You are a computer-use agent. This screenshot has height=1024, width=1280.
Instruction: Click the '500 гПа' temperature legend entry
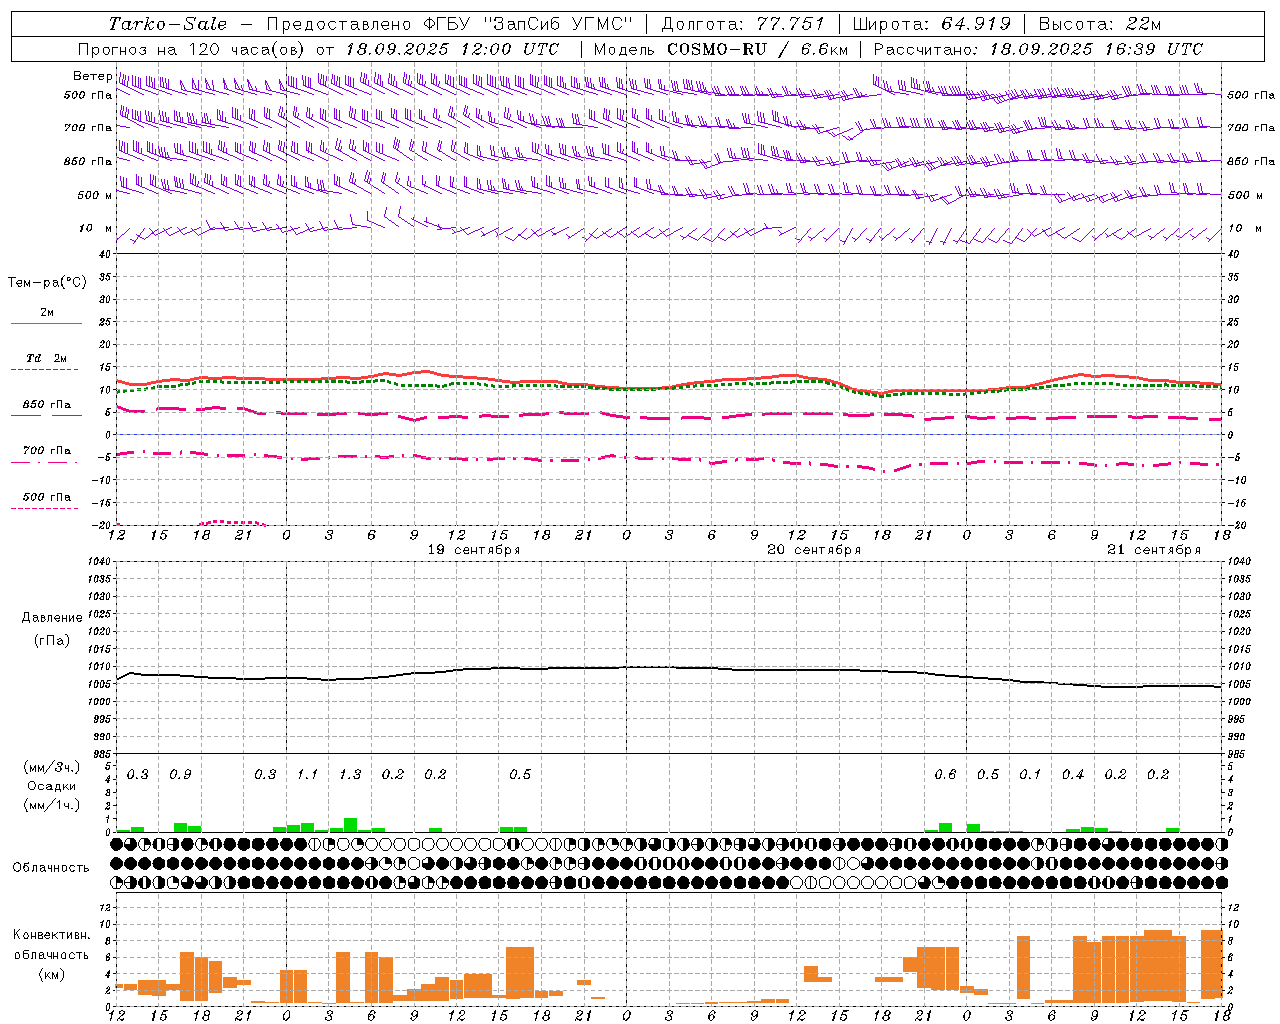click(47, 497)
